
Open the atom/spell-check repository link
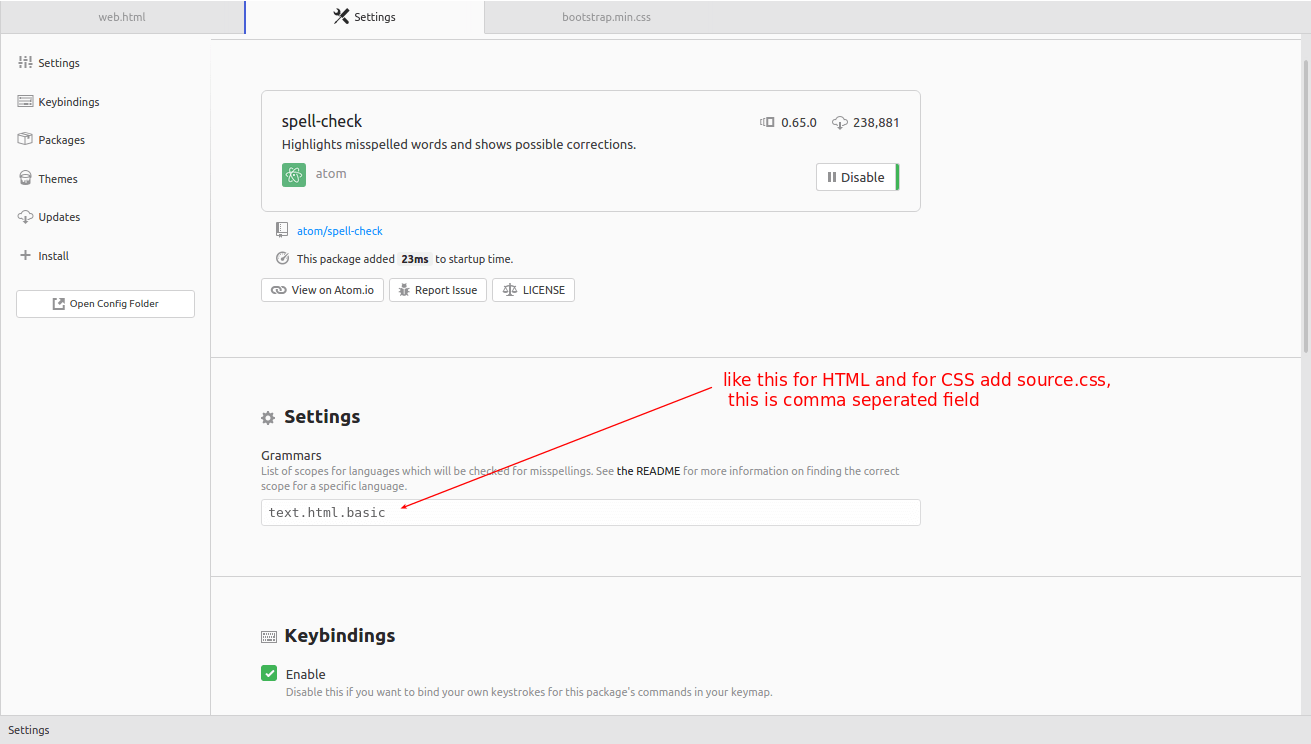point(340,231)
